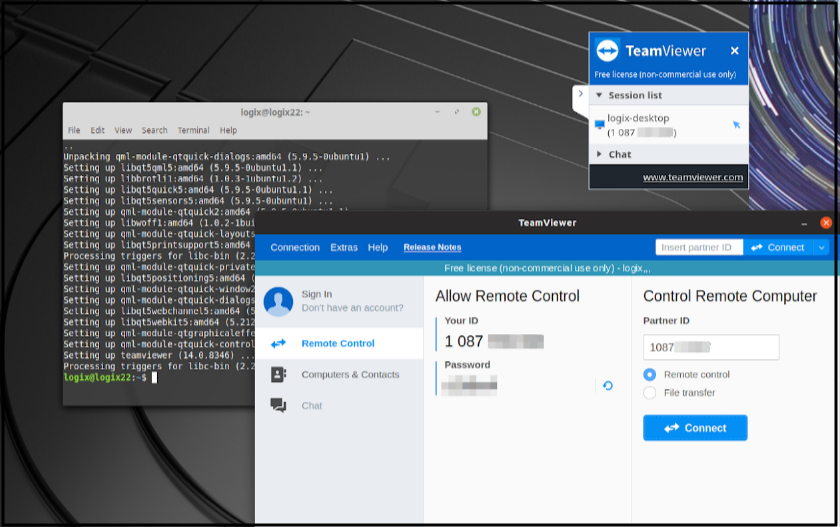Viewport: 840px width, 527px height.
Task: Close the terminal window with green button
Action: pyautogui.click(x=476, y=112)
